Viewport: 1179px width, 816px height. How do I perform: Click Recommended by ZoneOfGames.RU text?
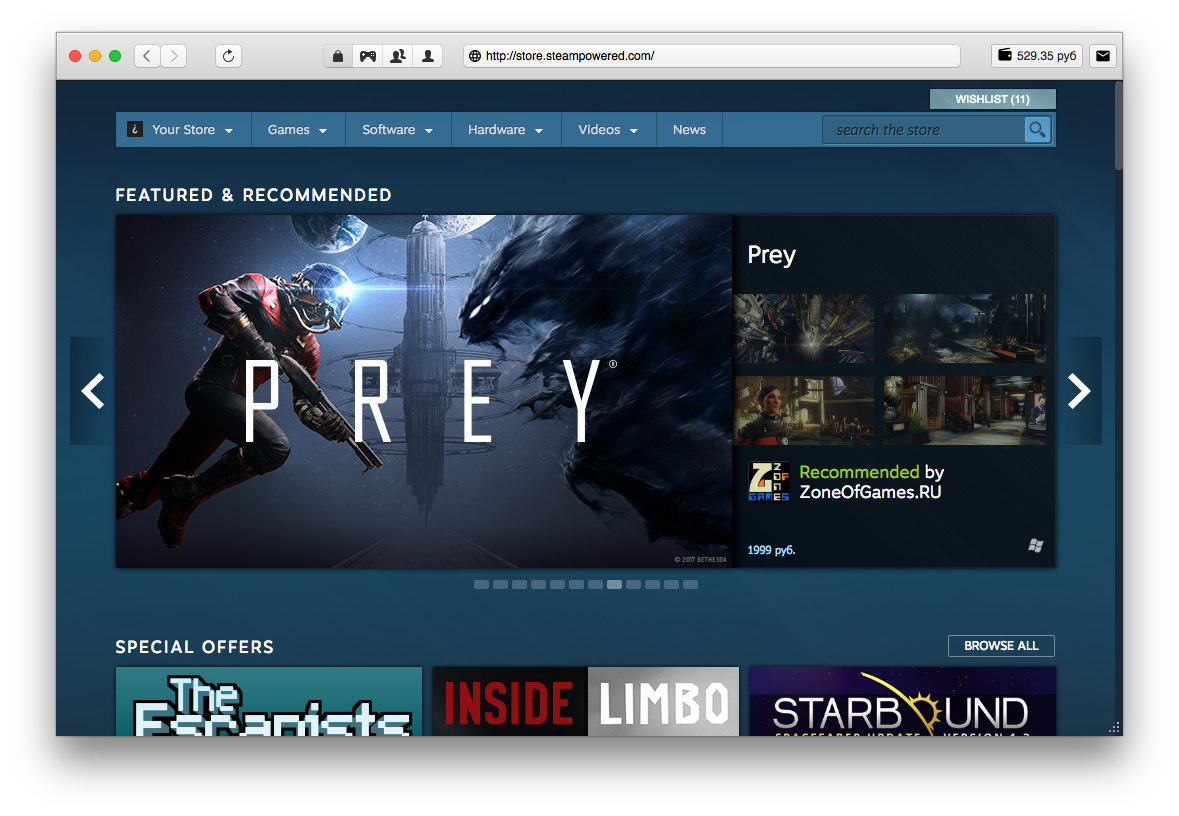871,482
